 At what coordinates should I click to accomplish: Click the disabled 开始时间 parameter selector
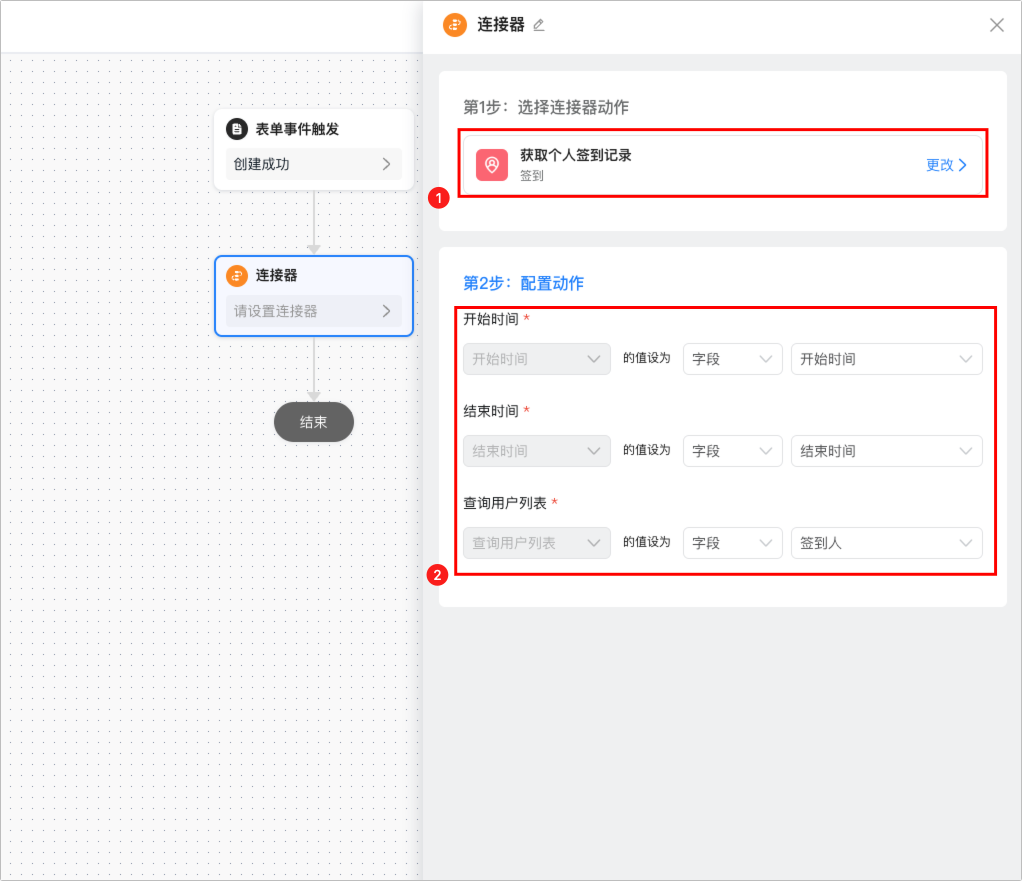536,359
